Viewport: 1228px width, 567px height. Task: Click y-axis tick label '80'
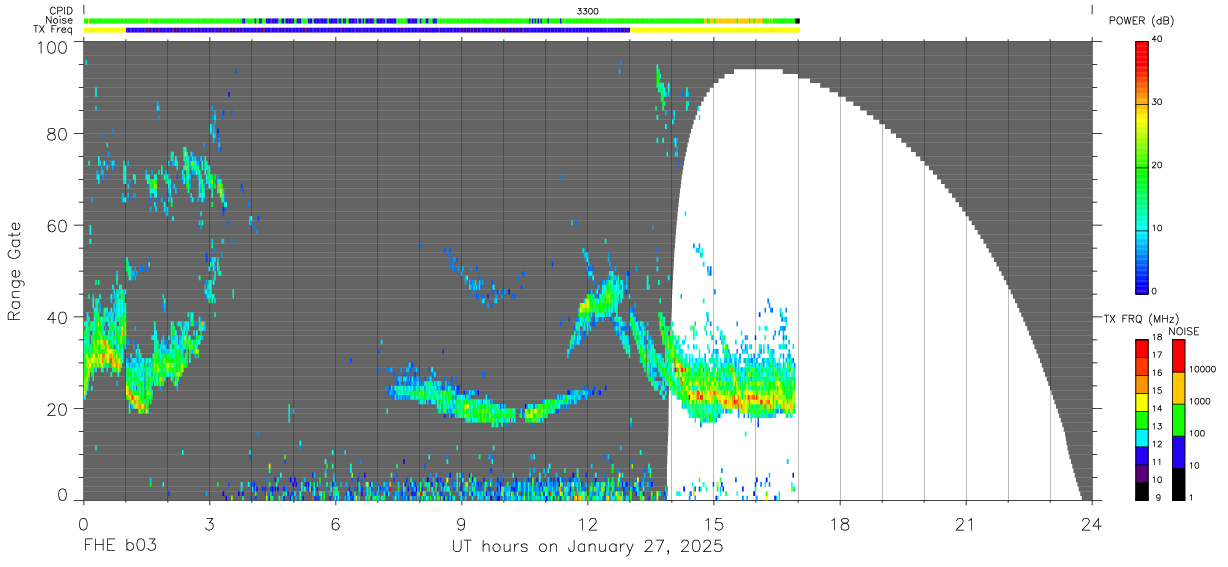[59, 134]
